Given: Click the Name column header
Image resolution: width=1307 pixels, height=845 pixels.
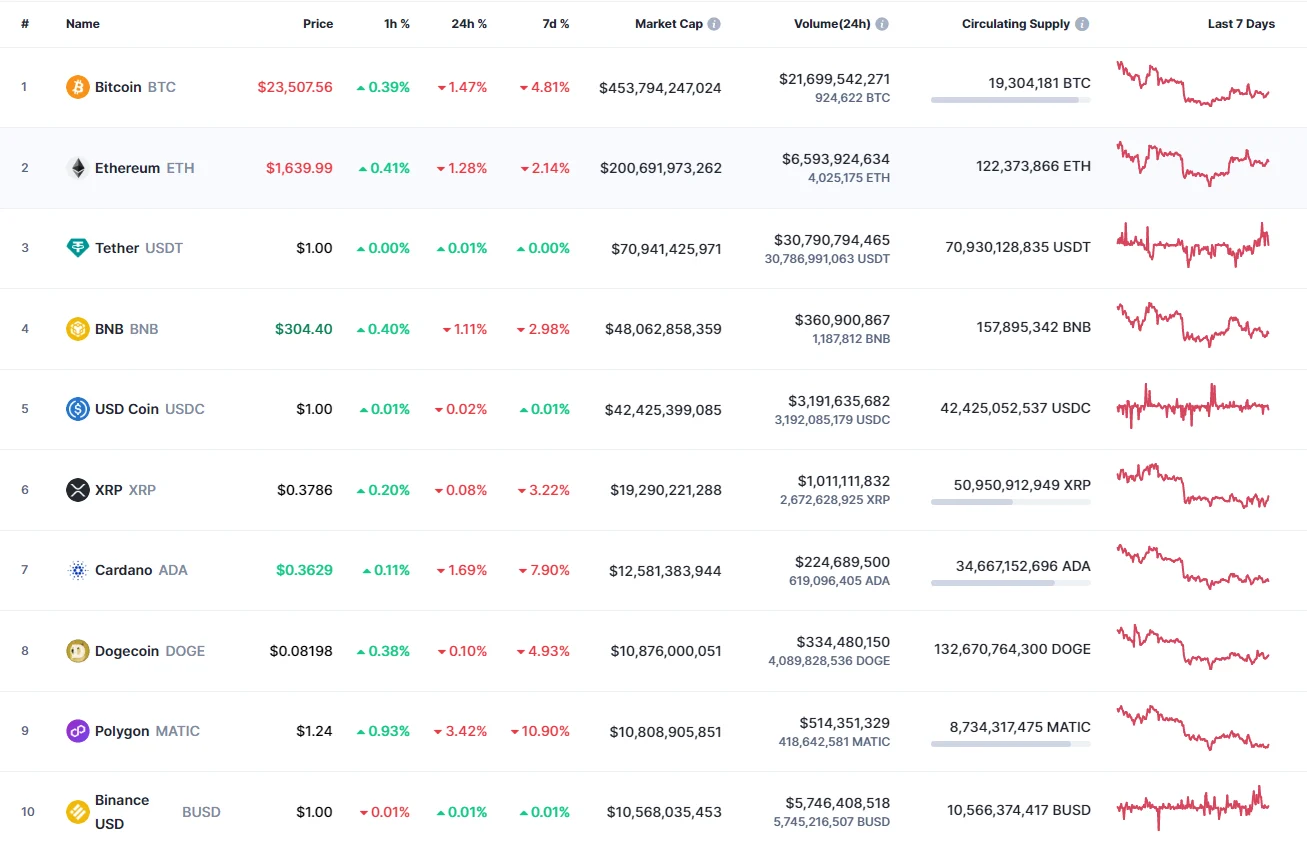Looking at the screenshot, I should pos(83,23).
